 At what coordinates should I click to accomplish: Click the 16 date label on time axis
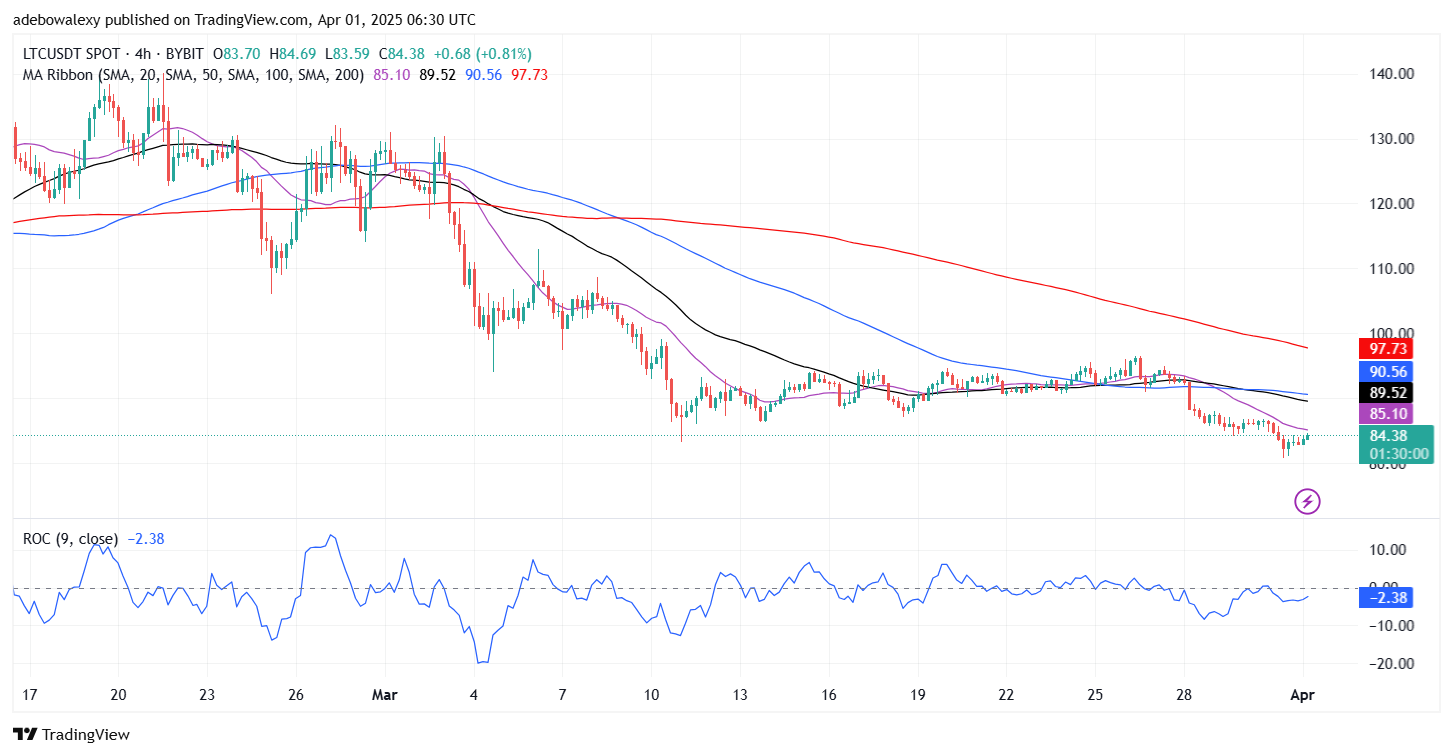point(829,695)
